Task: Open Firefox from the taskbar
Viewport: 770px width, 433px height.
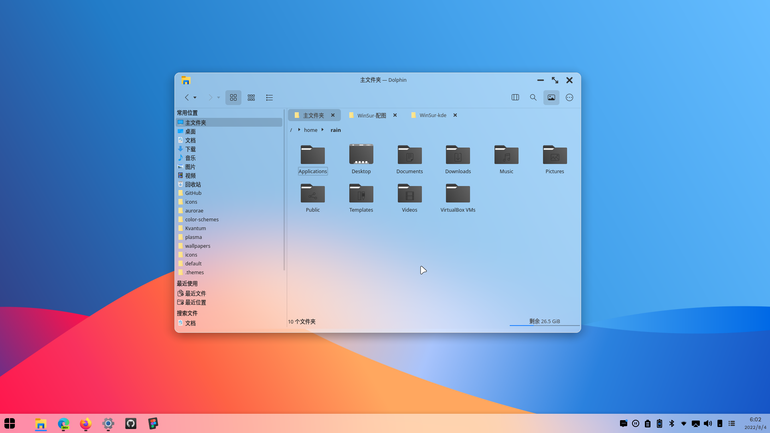Action: [x=85, y=424]
